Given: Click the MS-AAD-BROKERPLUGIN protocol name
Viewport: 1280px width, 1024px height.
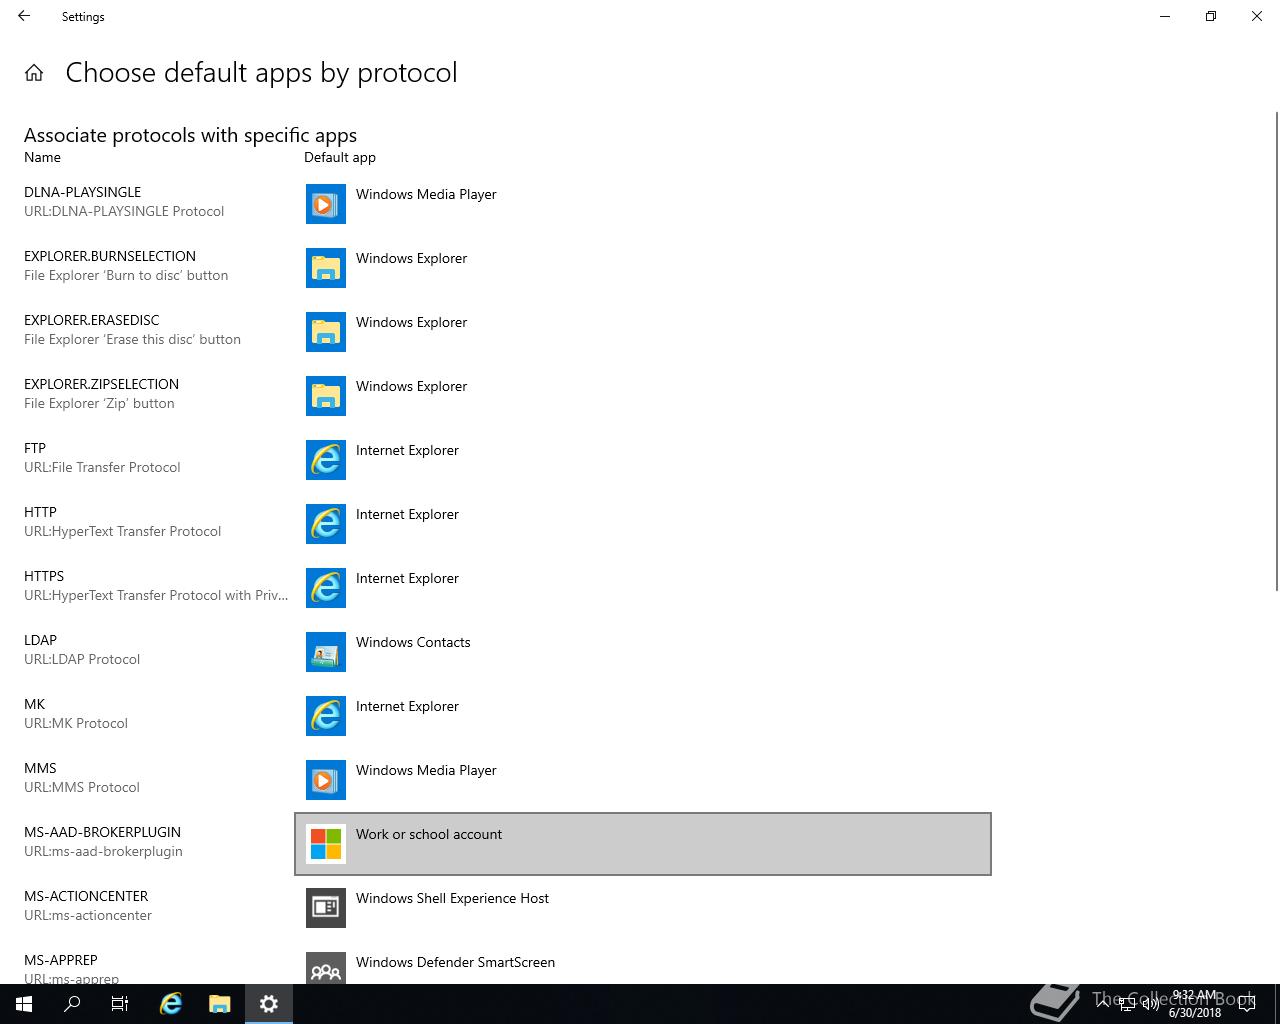Looking at the screenshot, I should pyautogui.click(x=102, y=832).
